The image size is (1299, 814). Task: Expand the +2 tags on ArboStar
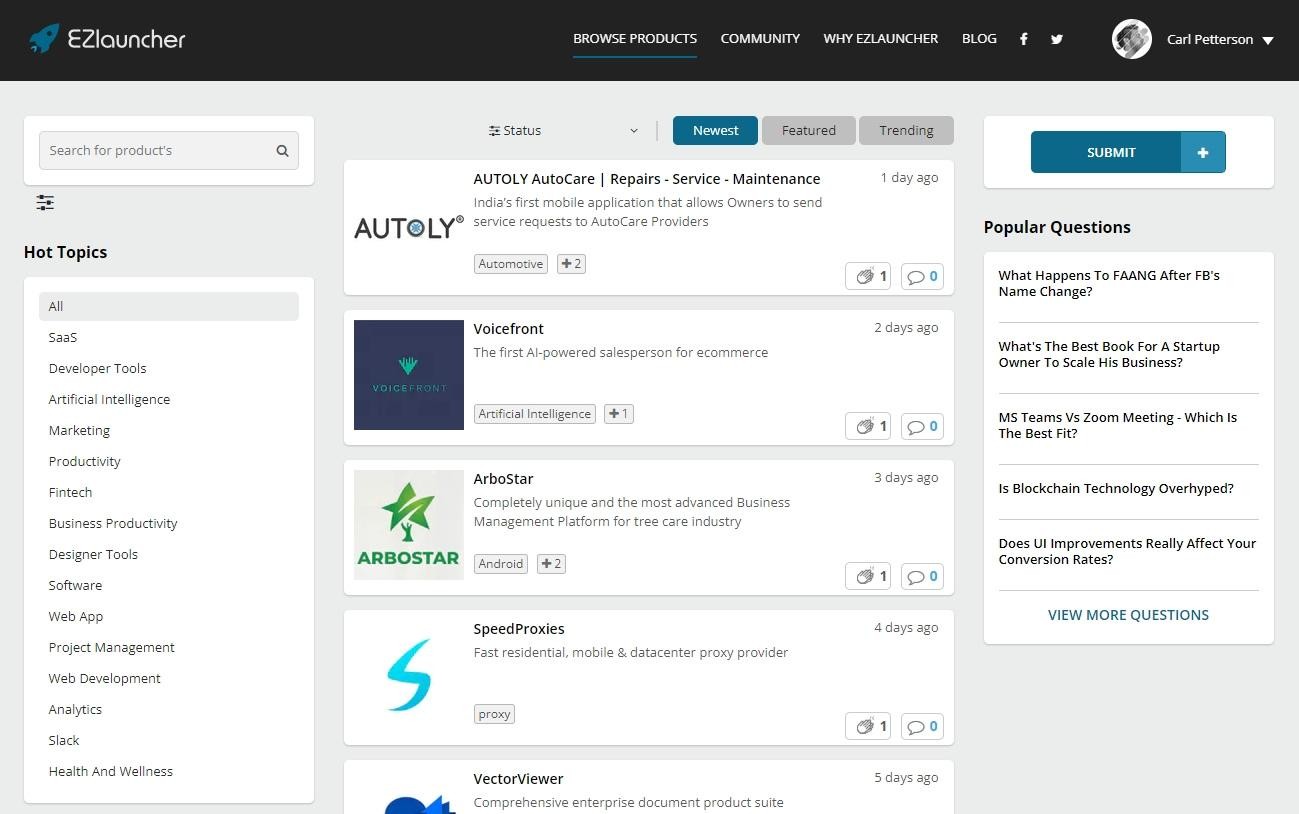pyautogui.click(x=551, y=564)
